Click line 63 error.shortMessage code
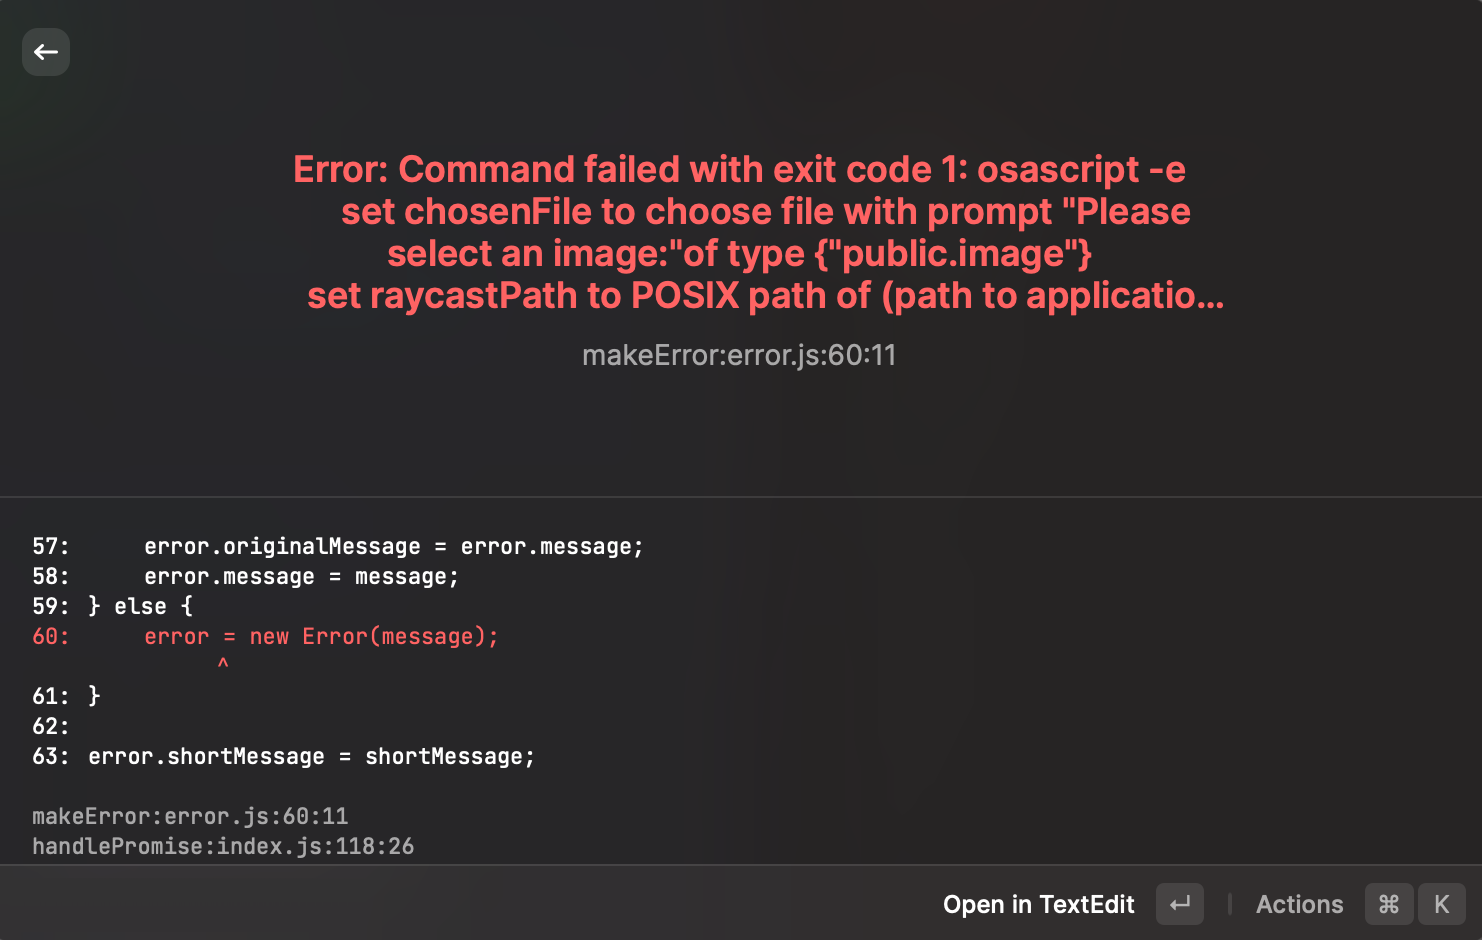This screenshot has height=940, width=1482. click(x=312, y=756)
